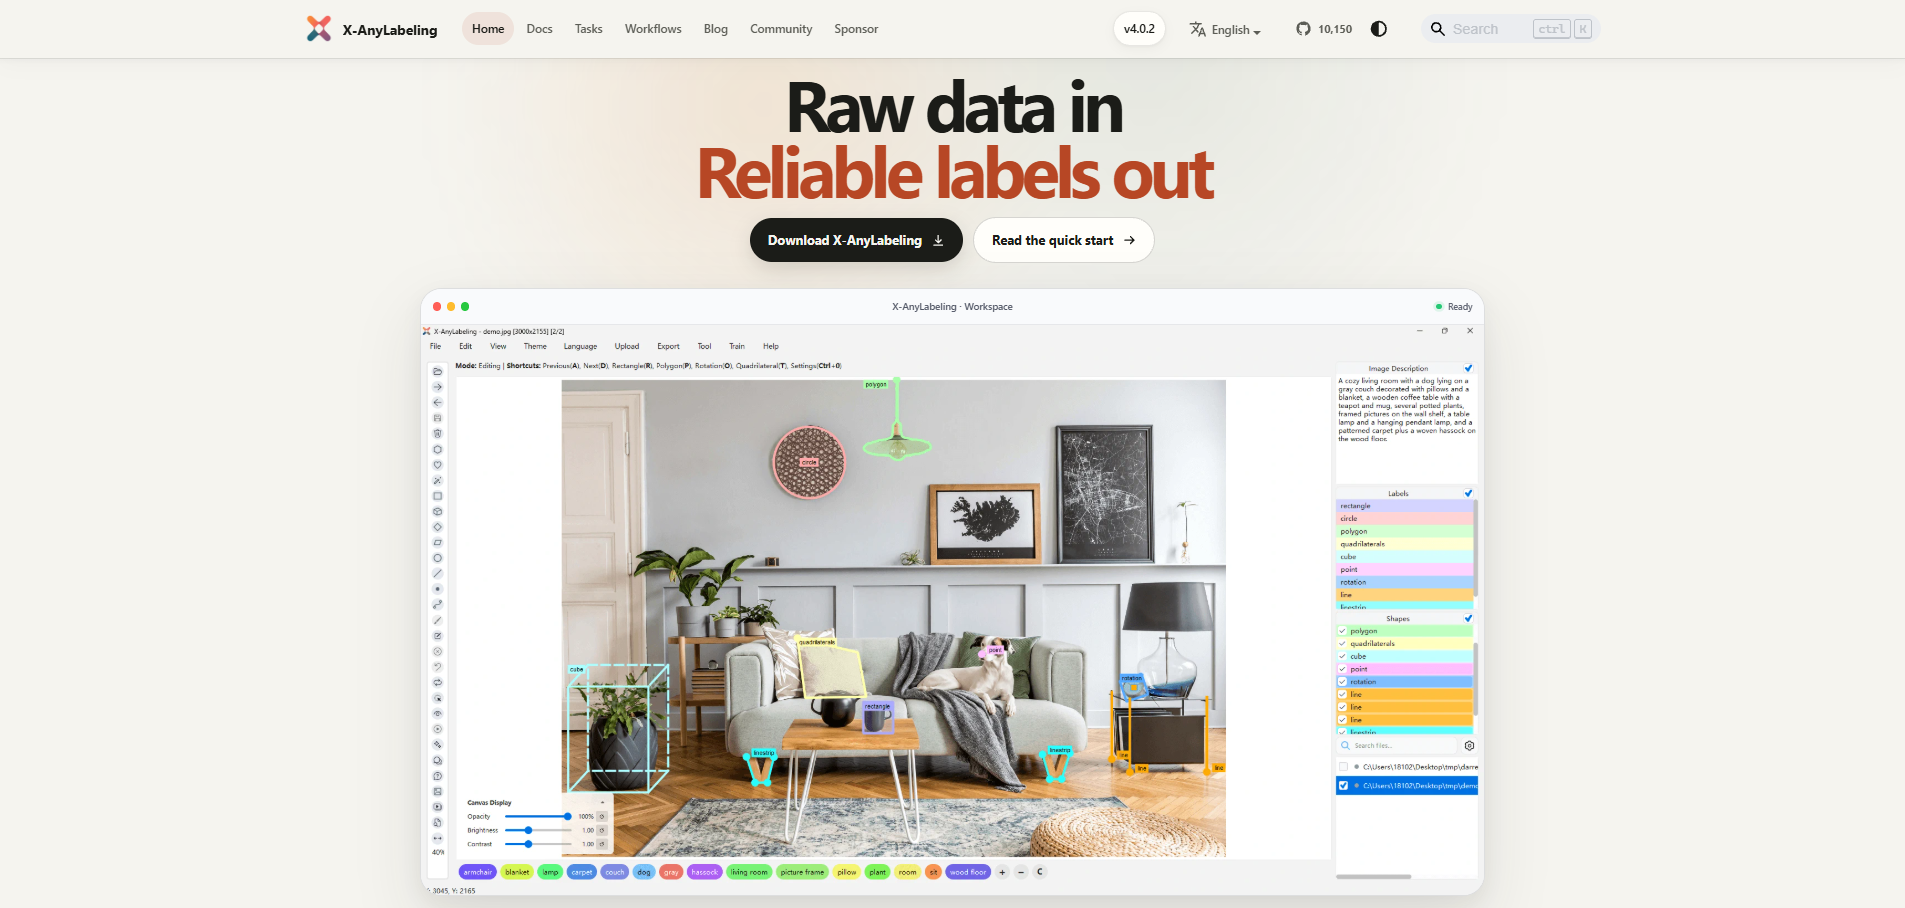
Task: Click the plus button beside the tags
Action: pos(1002,872)
